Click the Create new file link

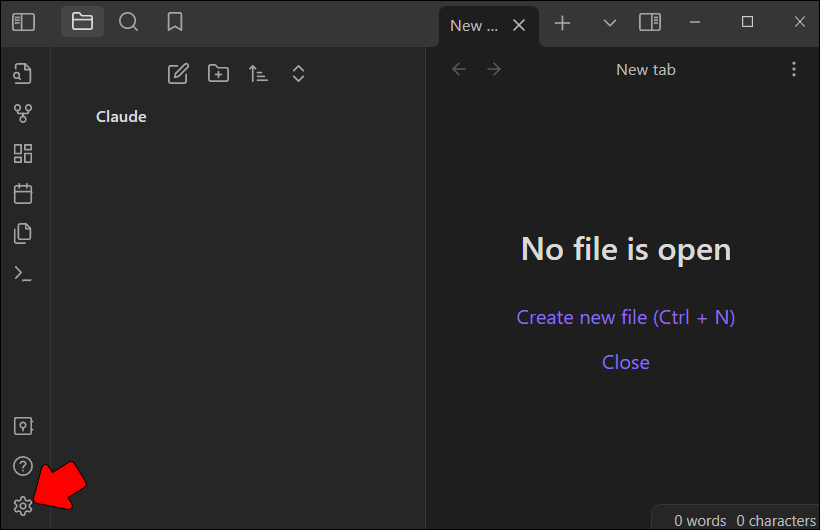(626, 318)
